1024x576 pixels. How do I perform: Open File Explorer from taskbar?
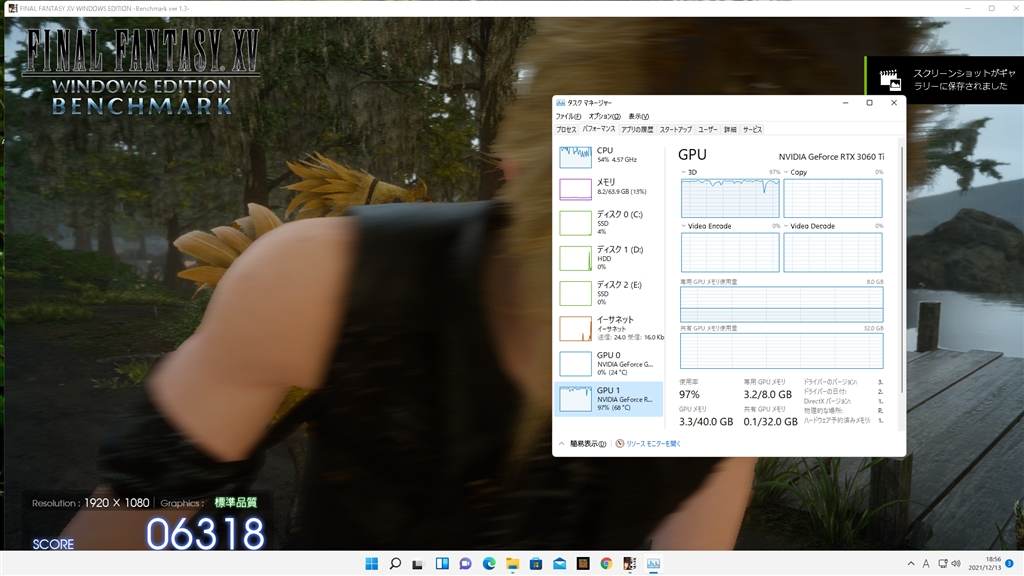513,563
